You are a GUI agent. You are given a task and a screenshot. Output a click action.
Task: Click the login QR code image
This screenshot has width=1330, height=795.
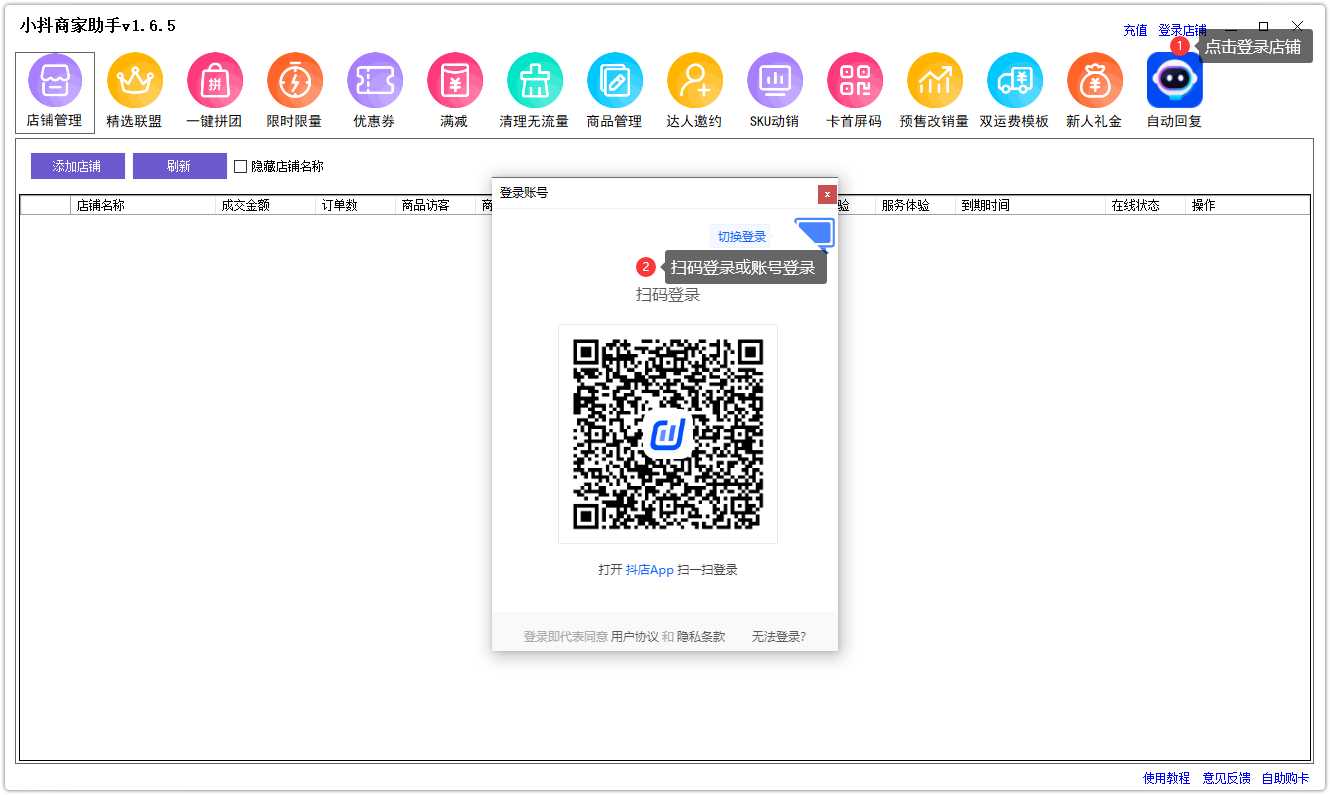tap(667, 433)
